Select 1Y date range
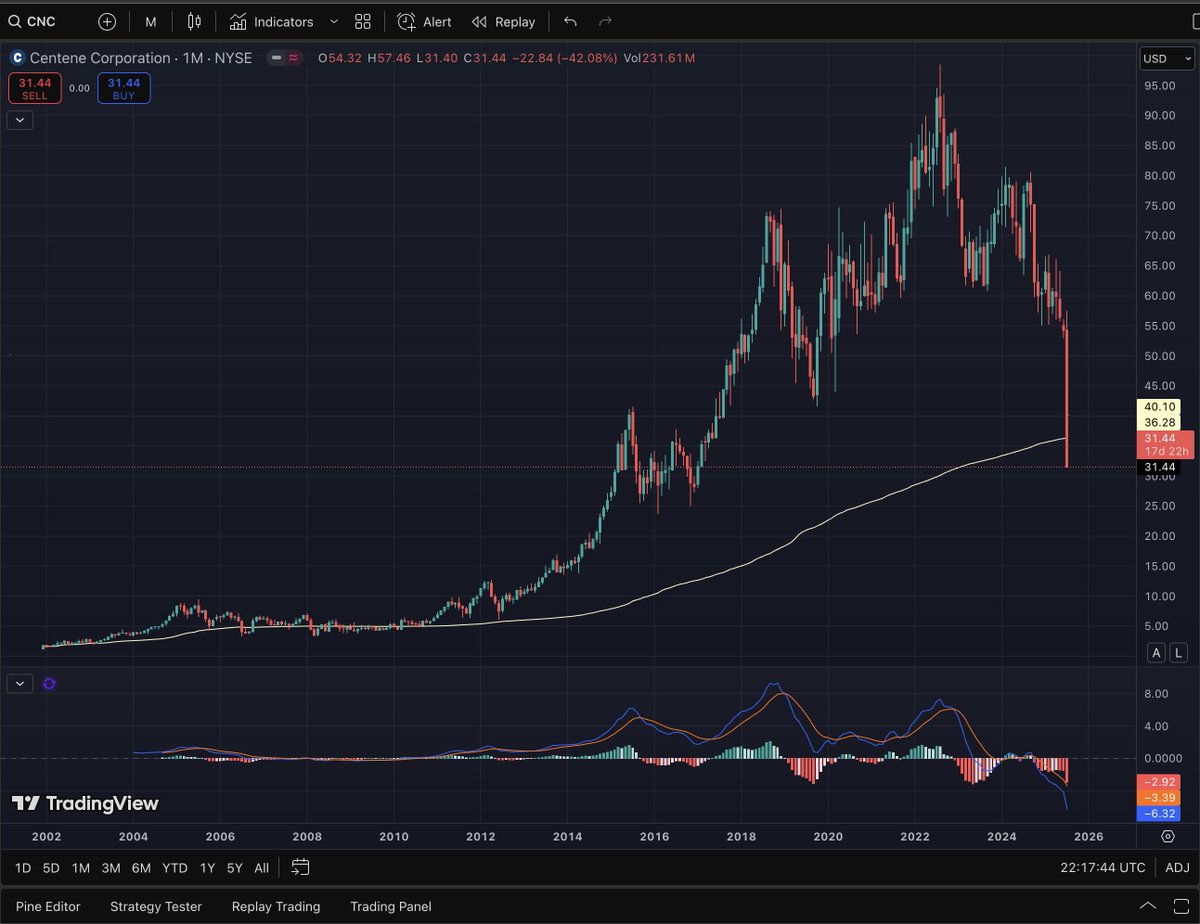Viewport: 1200px width, 924px height. coord(207,868)
